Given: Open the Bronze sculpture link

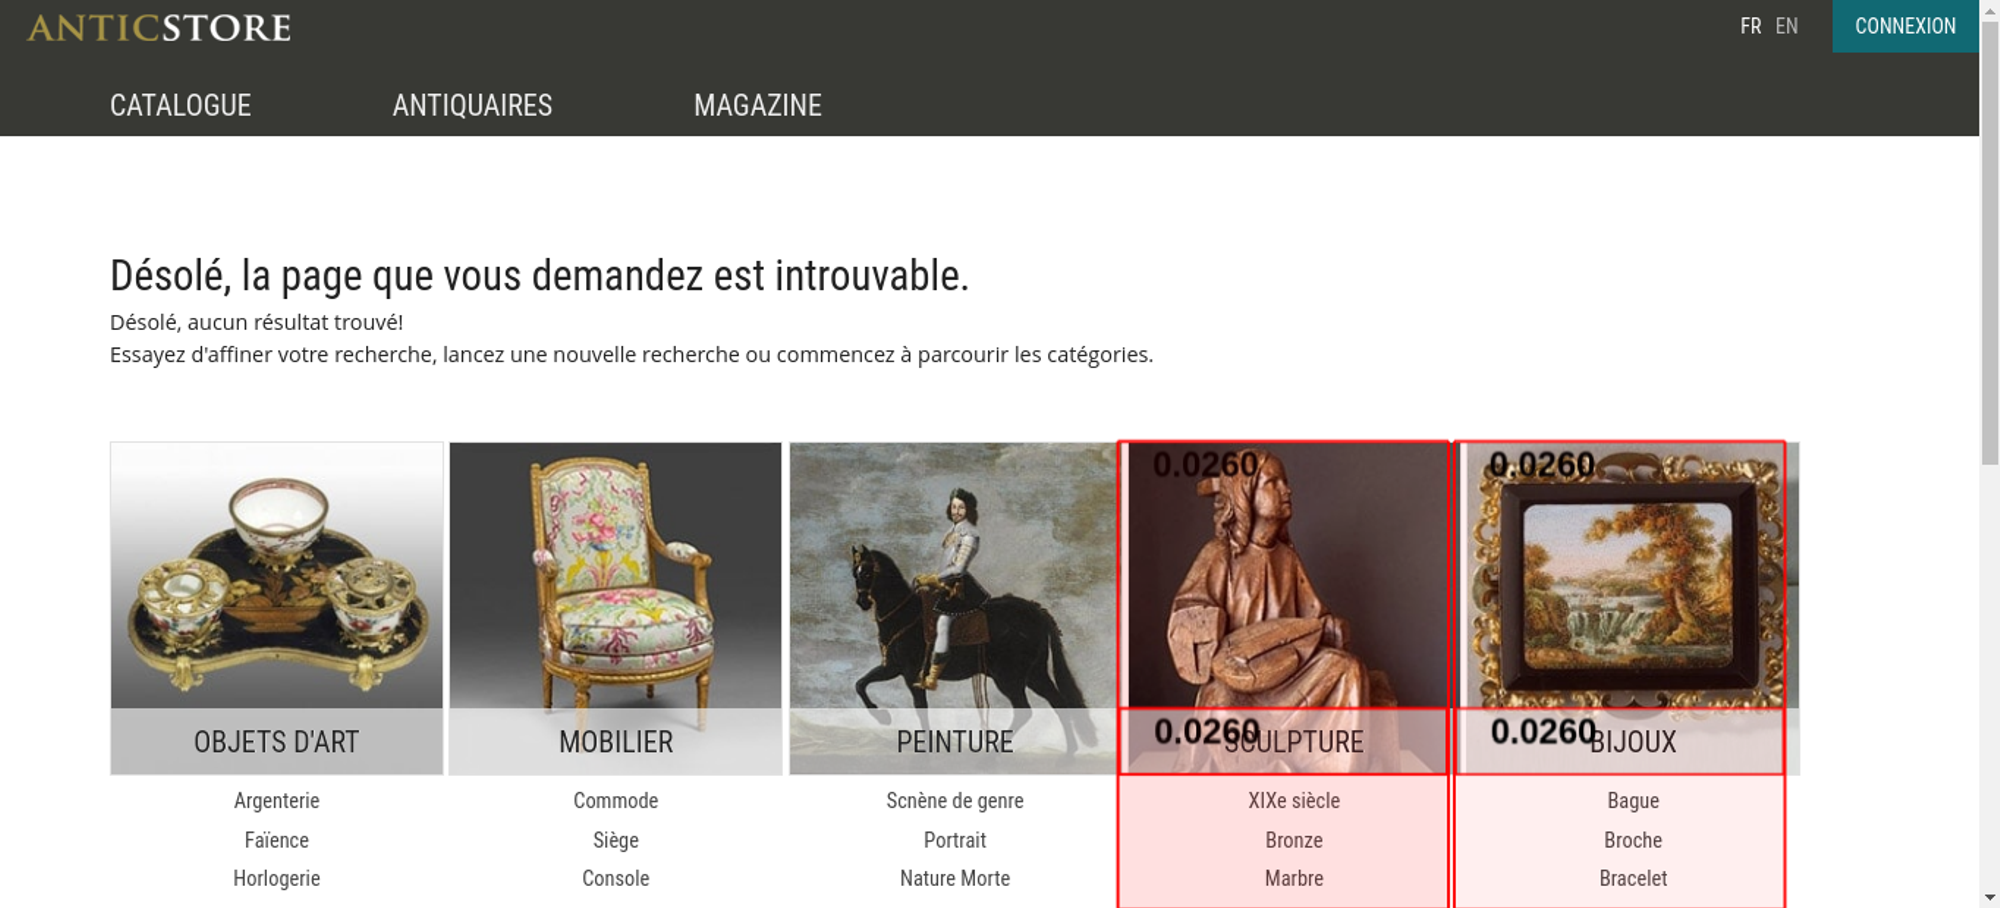Looking at the screenshot, I should point(1294,840).
